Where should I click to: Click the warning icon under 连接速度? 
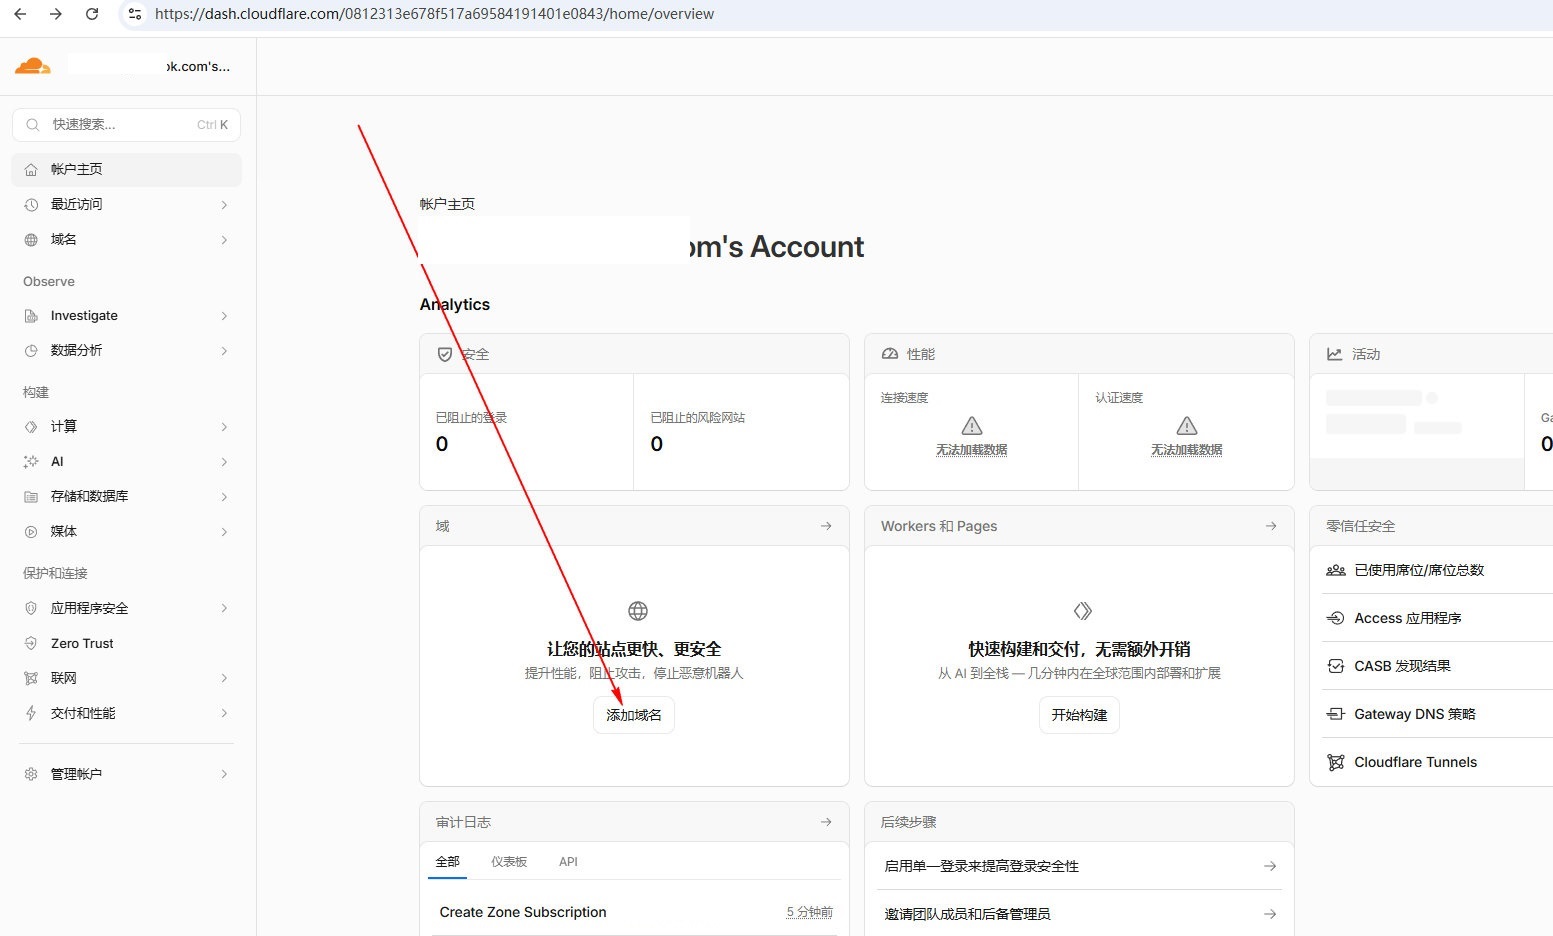(972, 425)
